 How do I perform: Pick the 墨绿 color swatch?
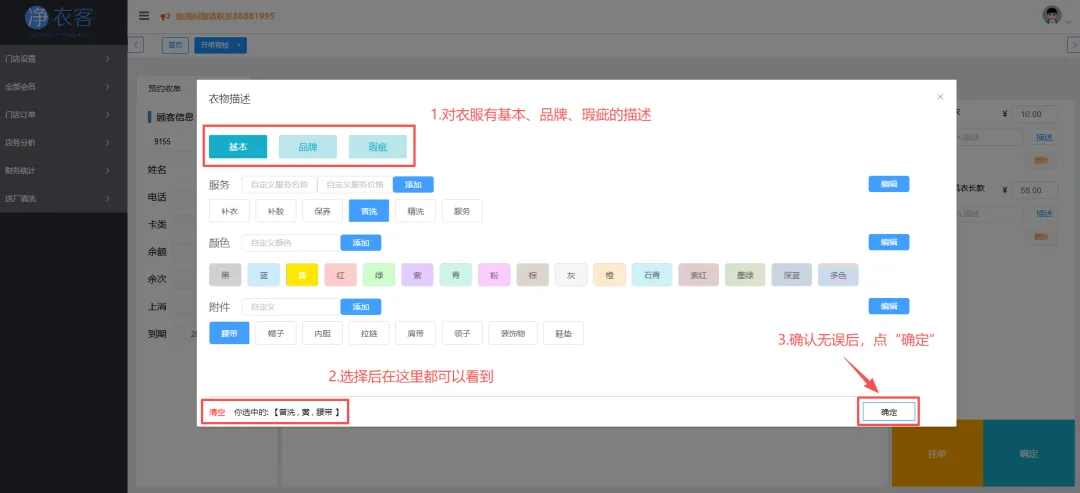pos(745,275)
